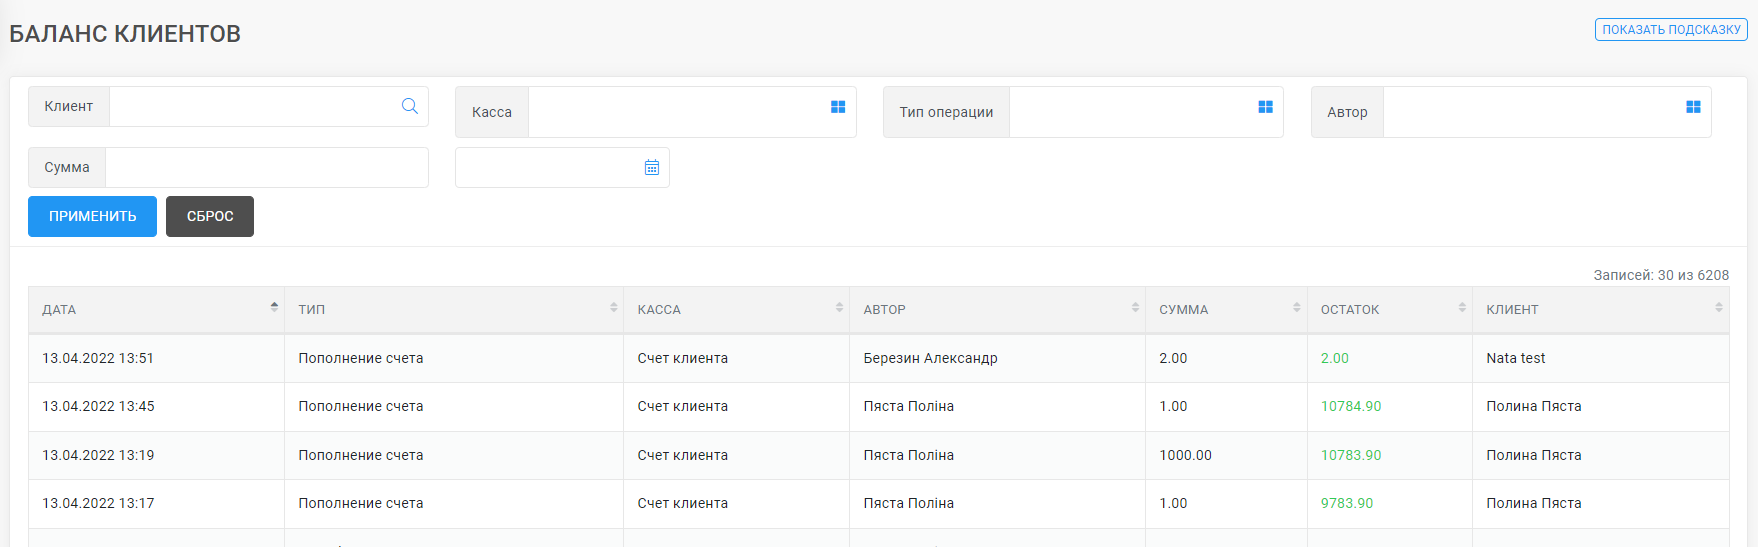The image size is (1758, 547).
Task: Focus the Клиент search input field
Action: [x=252, y=107]
